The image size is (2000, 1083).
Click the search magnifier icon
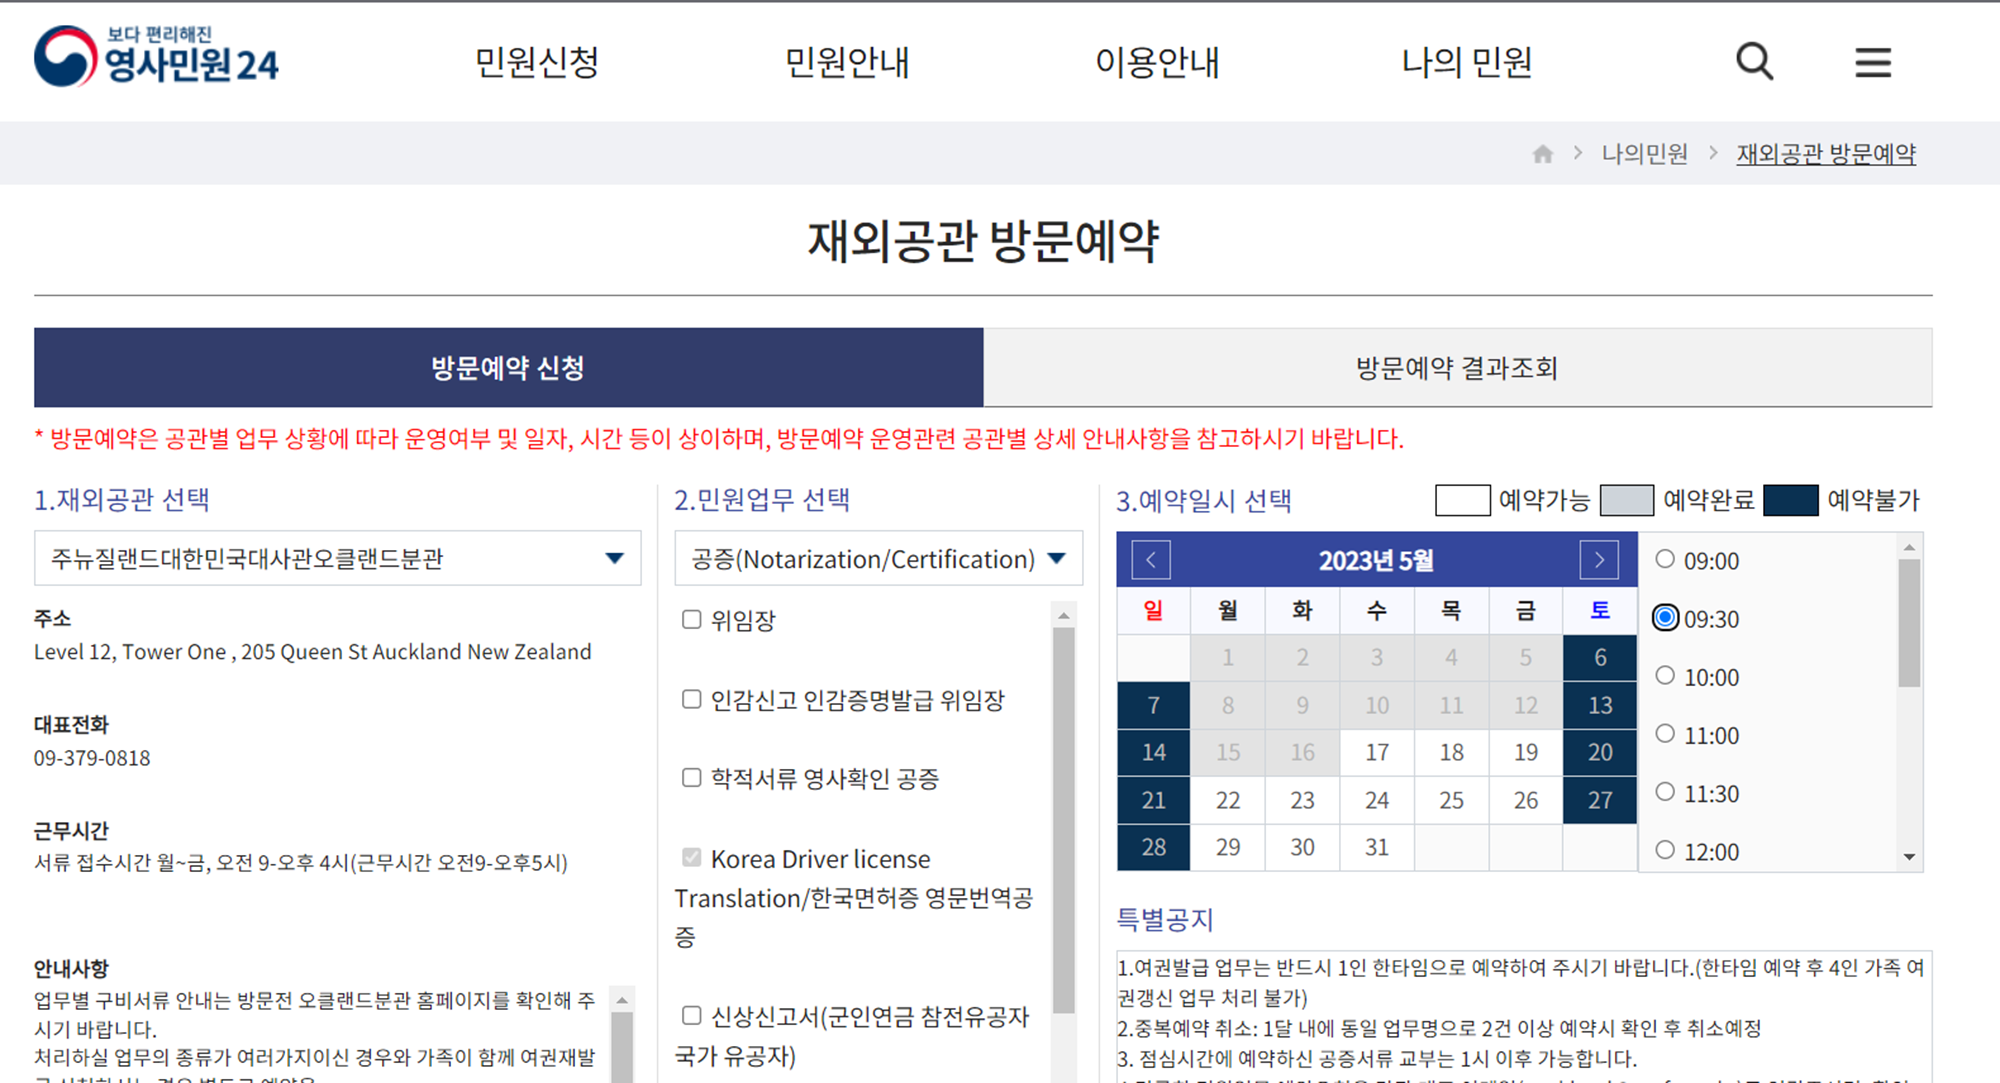point(1754,62)
